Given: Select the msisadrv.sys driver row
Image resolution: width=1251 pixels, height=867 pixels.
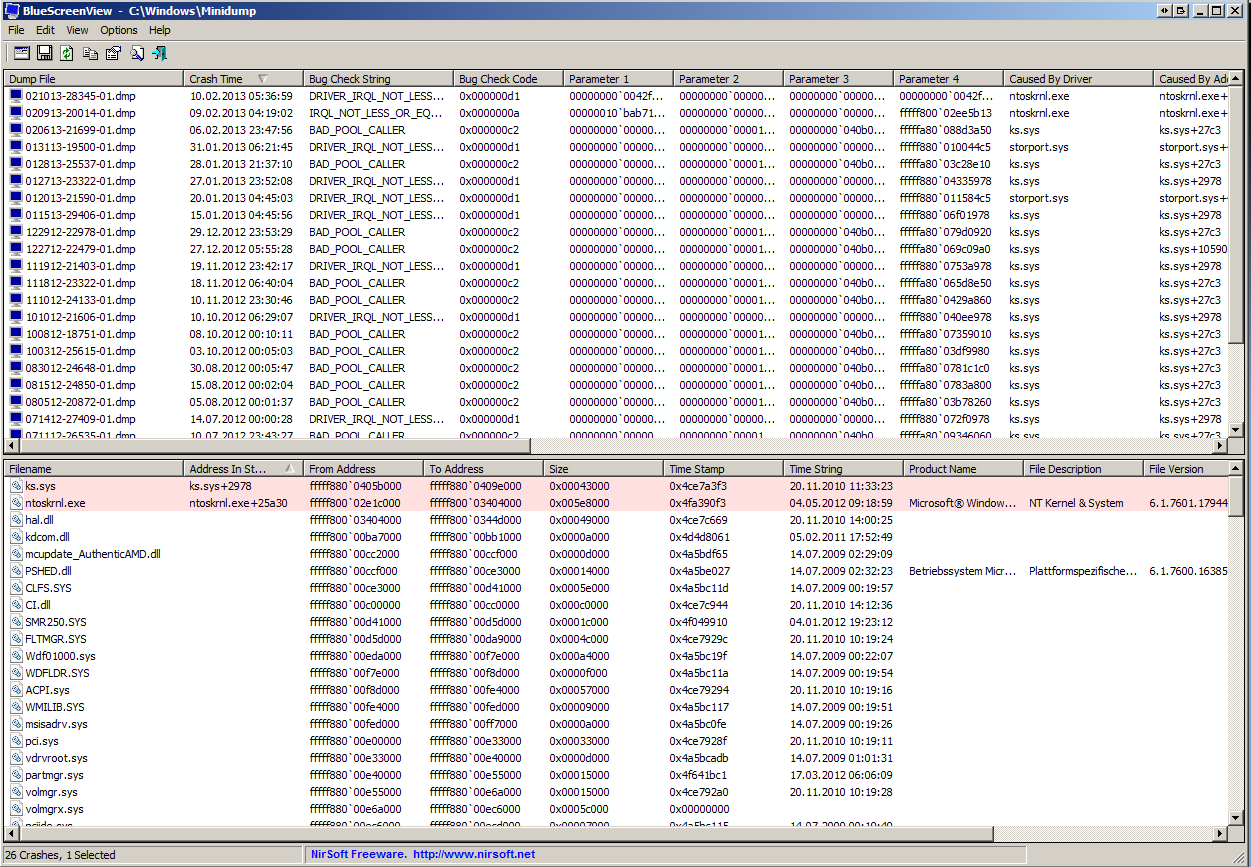Looking at the screenshot, I should pyautogui.click(x=616, y=724).
